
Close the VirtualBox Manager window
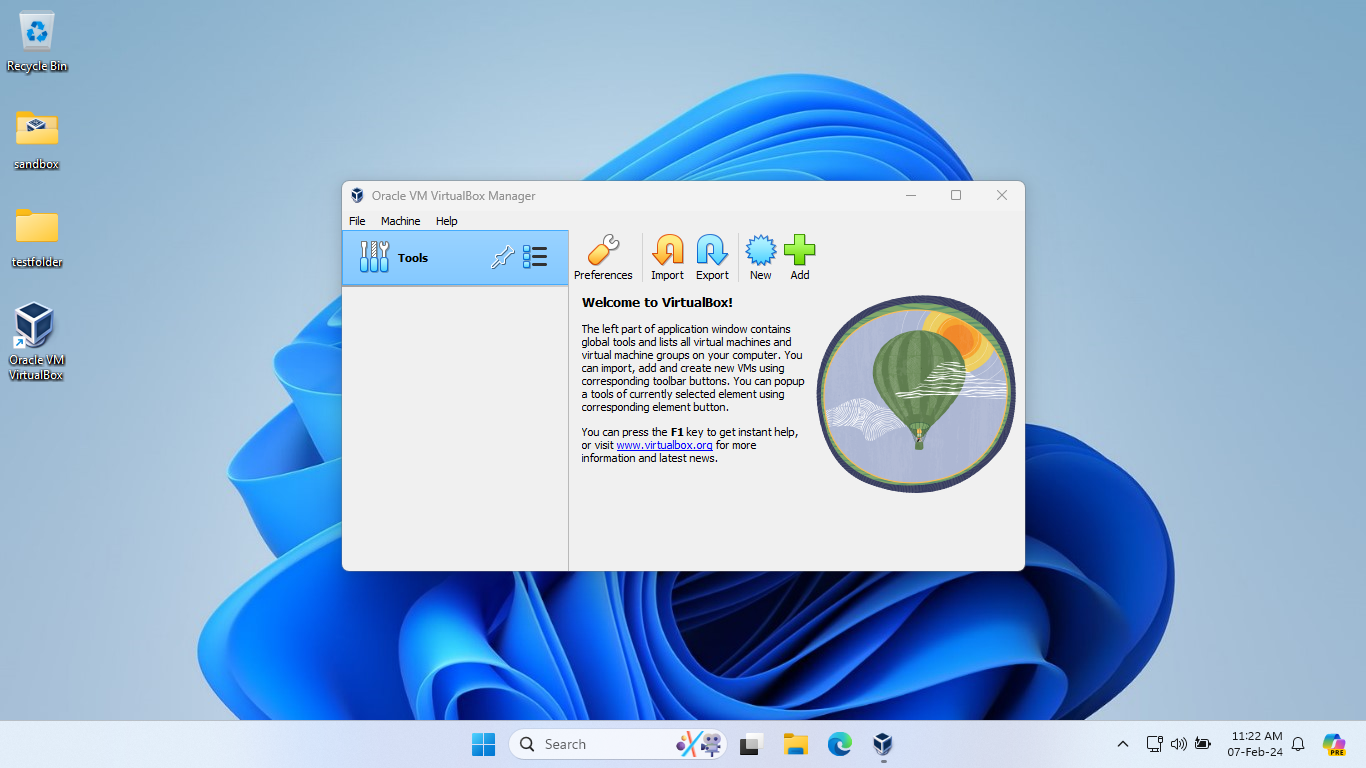coord(1002,196)
